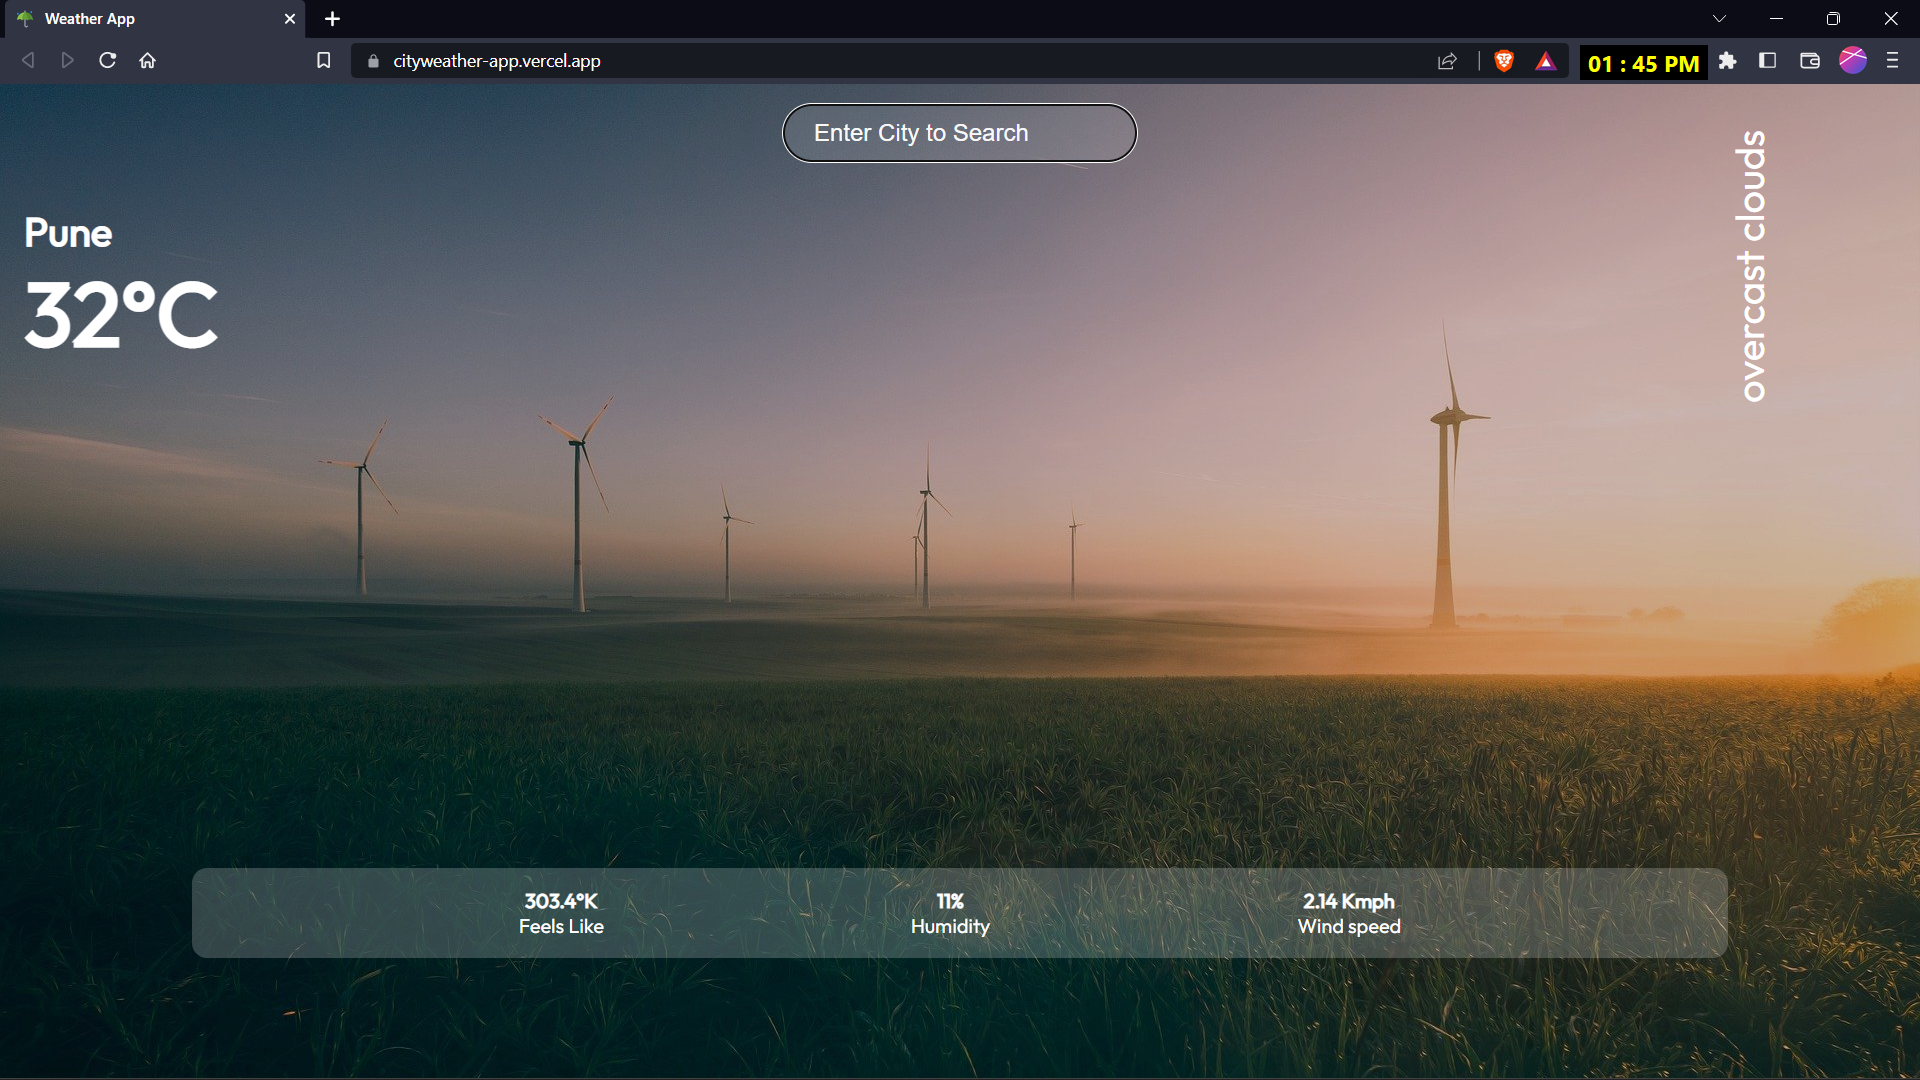
Task: Open a new tab
Action: tap(333, 19)
